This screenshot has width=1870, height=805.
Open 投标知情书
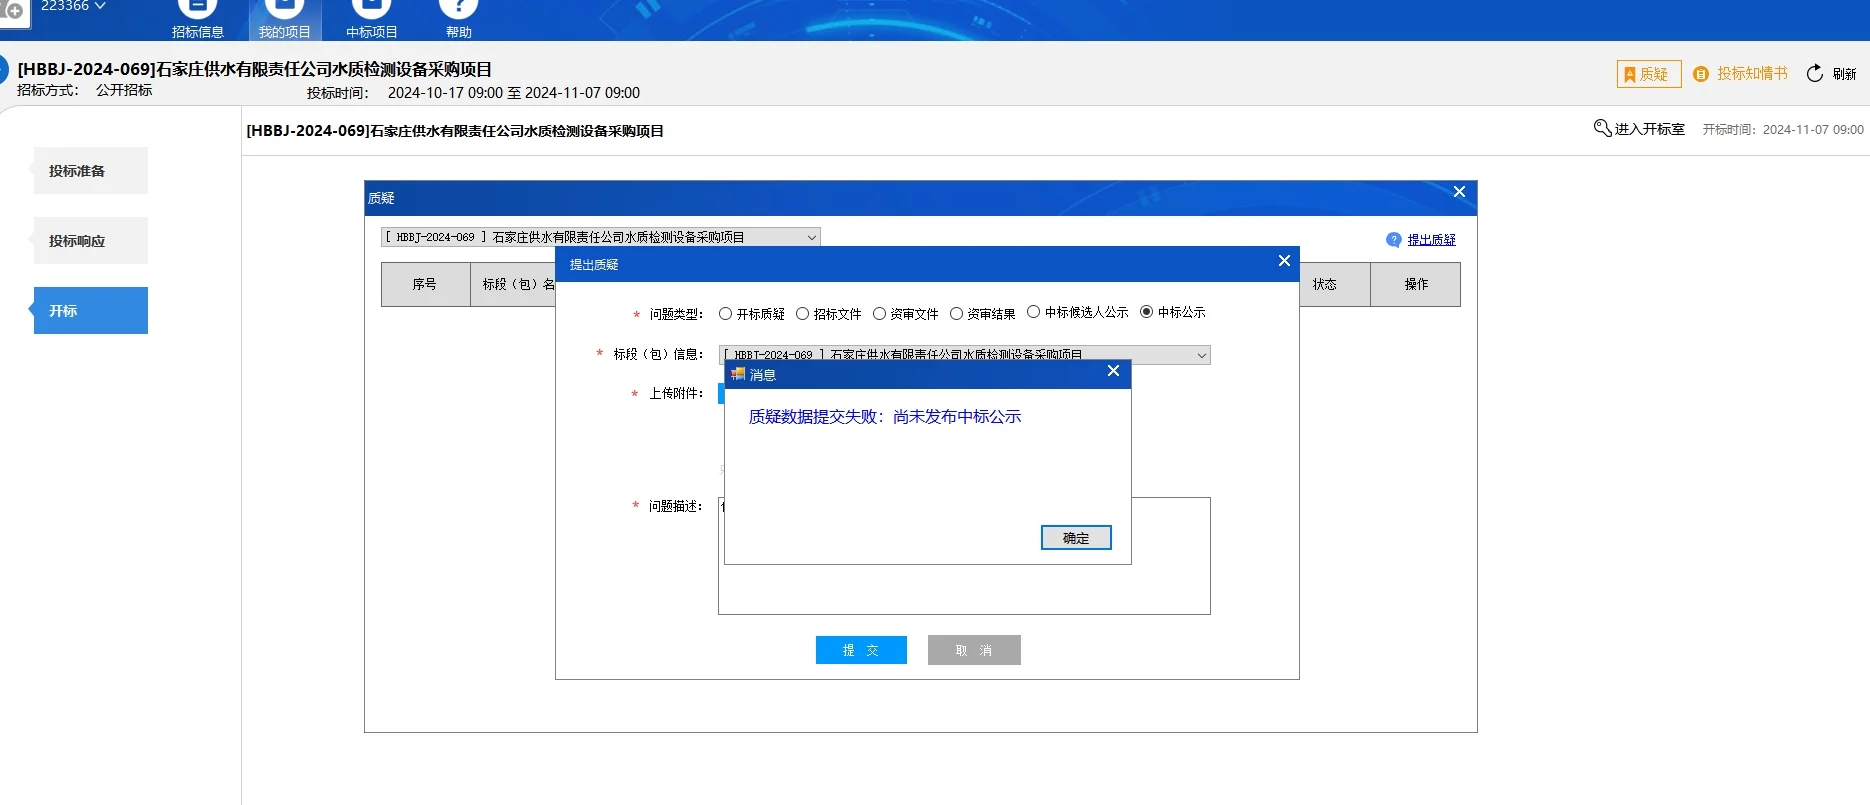1752,74
